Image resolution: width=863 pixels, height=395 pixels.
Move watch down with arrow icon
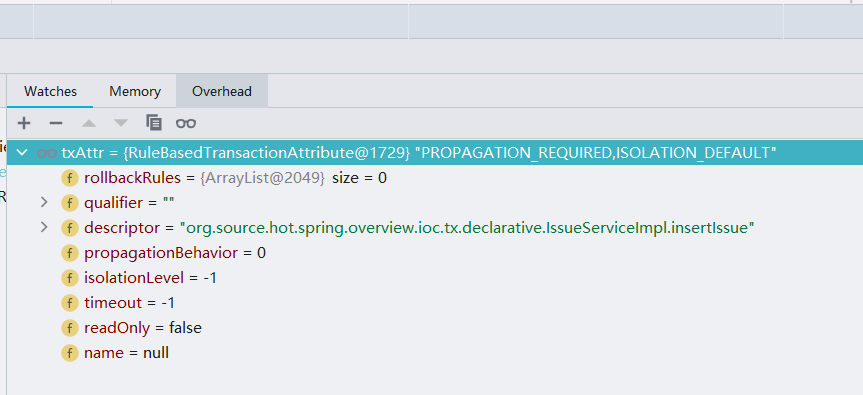[121, 123]
